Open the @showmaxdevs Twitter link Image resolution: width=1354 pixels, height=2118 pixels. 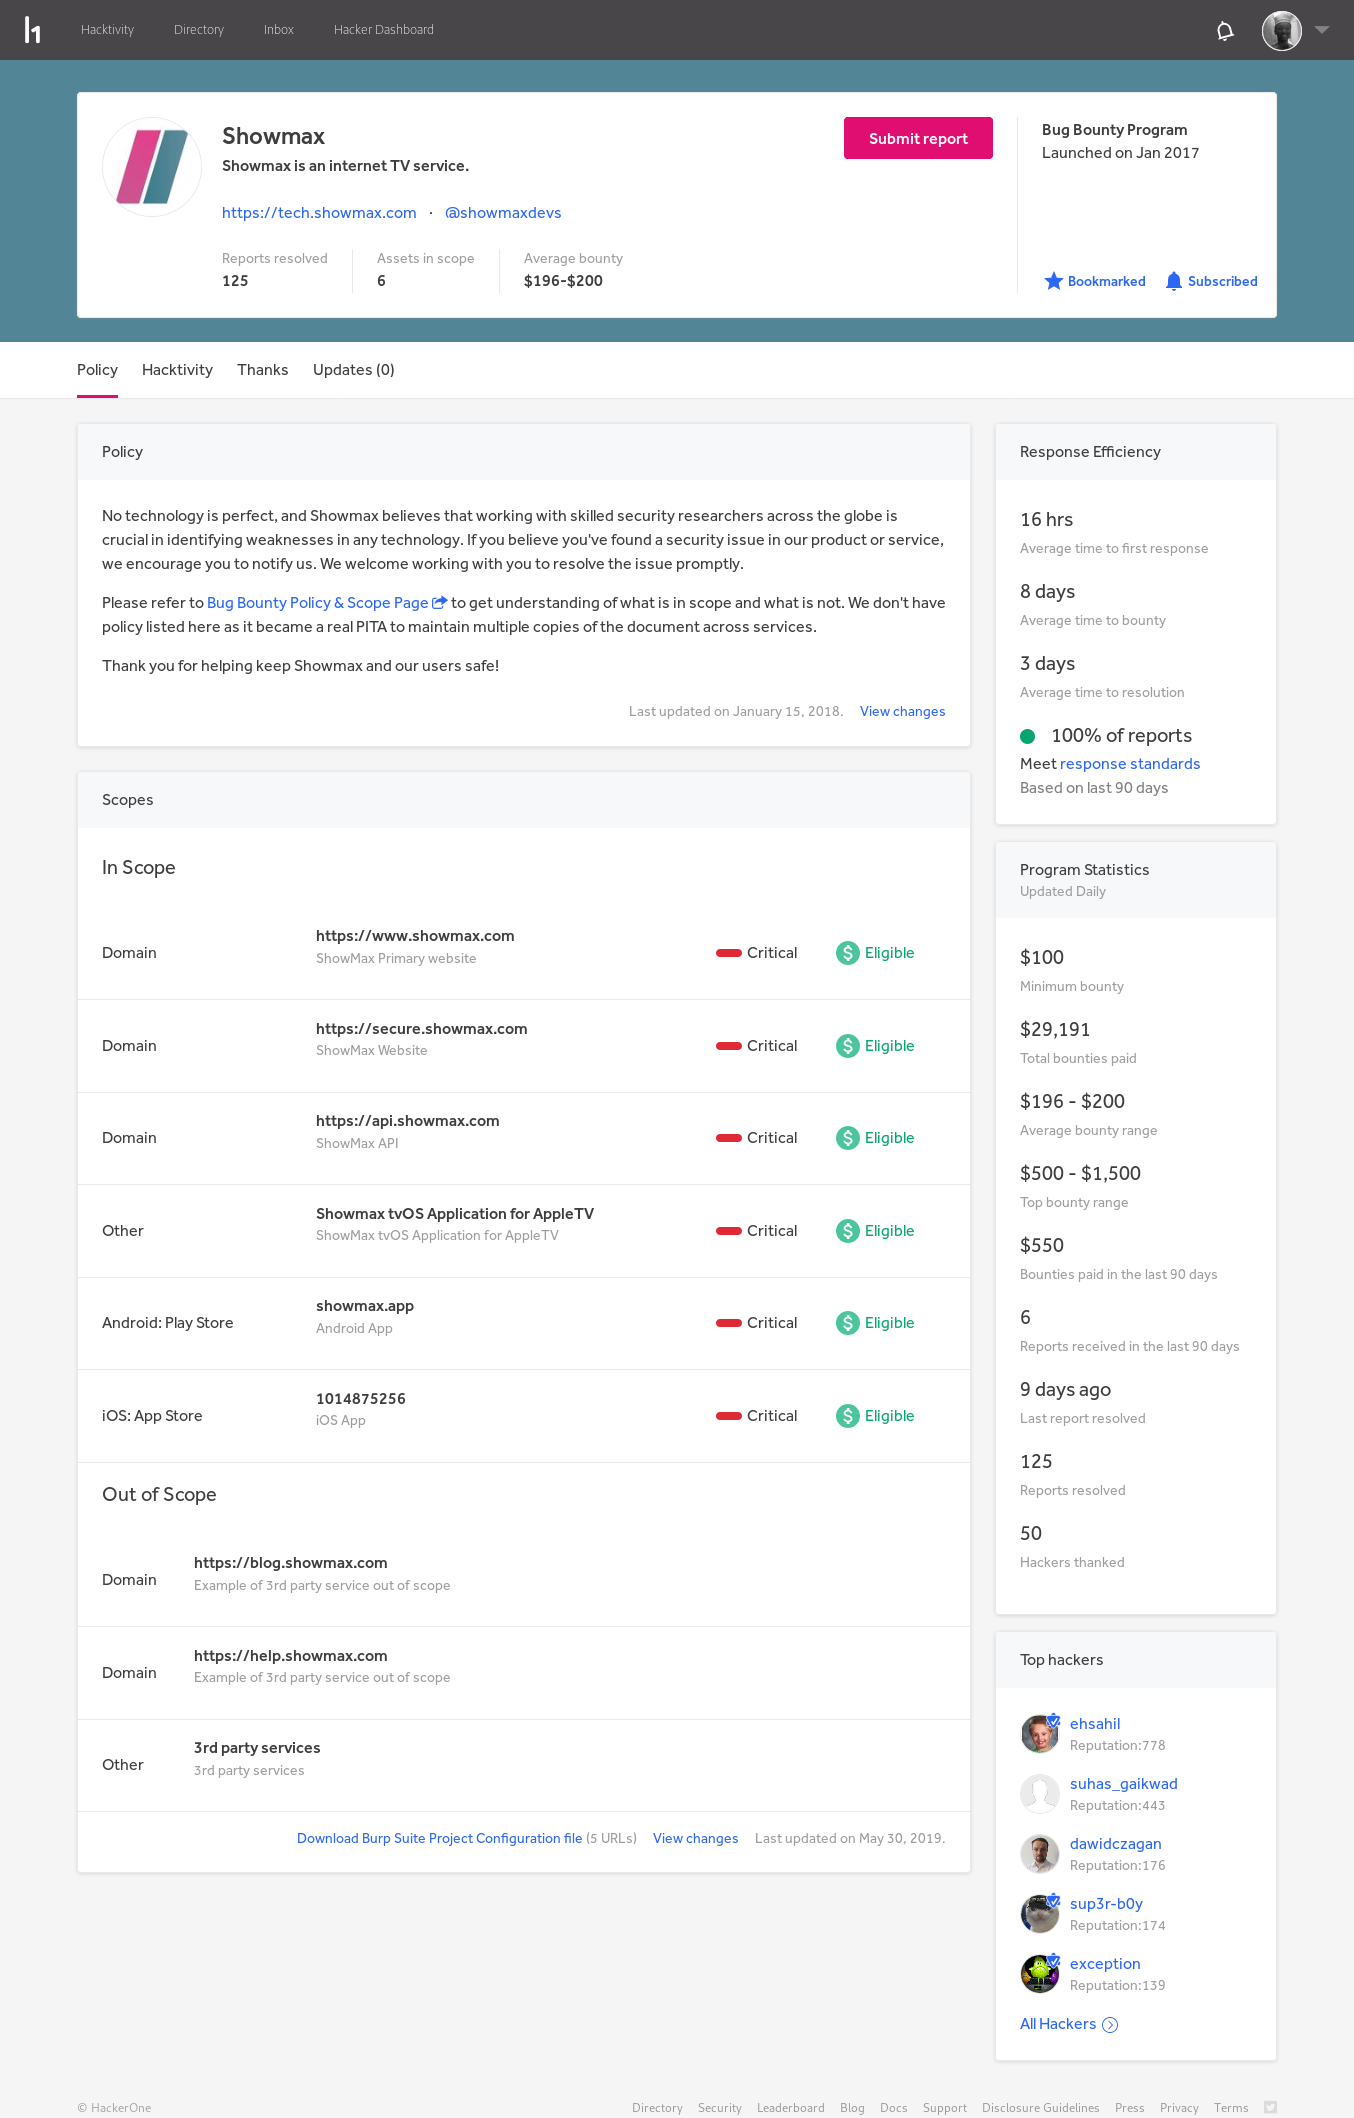coord(503,212)
